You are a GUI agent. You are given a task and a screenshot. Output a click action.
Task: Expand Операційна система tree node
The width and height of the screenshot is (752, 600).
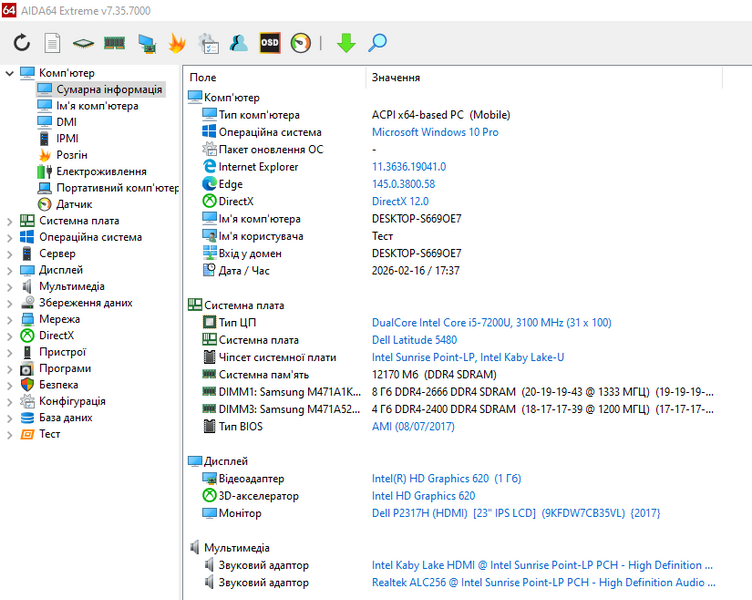pos(9,238)
